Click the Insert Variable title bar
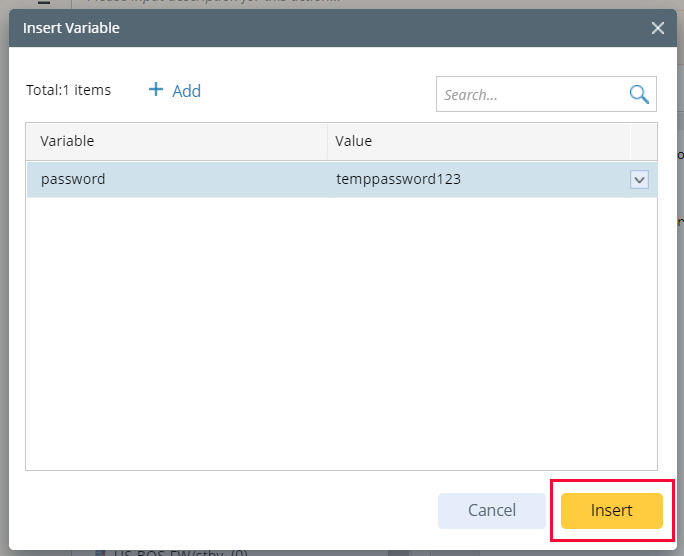 (x=300, y=28)
